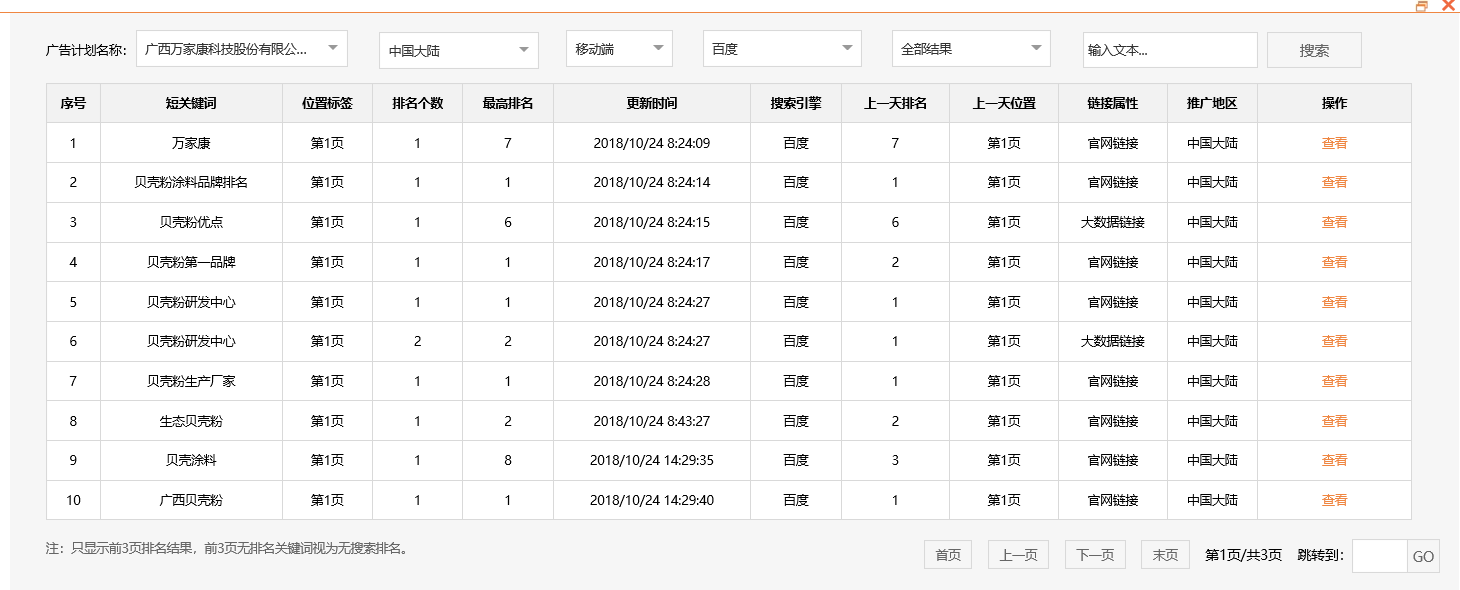The height and width of the screenshot is (590, 1460).
Task: Click the 上一页 previous page button
Action: (x=1017, y=554)
